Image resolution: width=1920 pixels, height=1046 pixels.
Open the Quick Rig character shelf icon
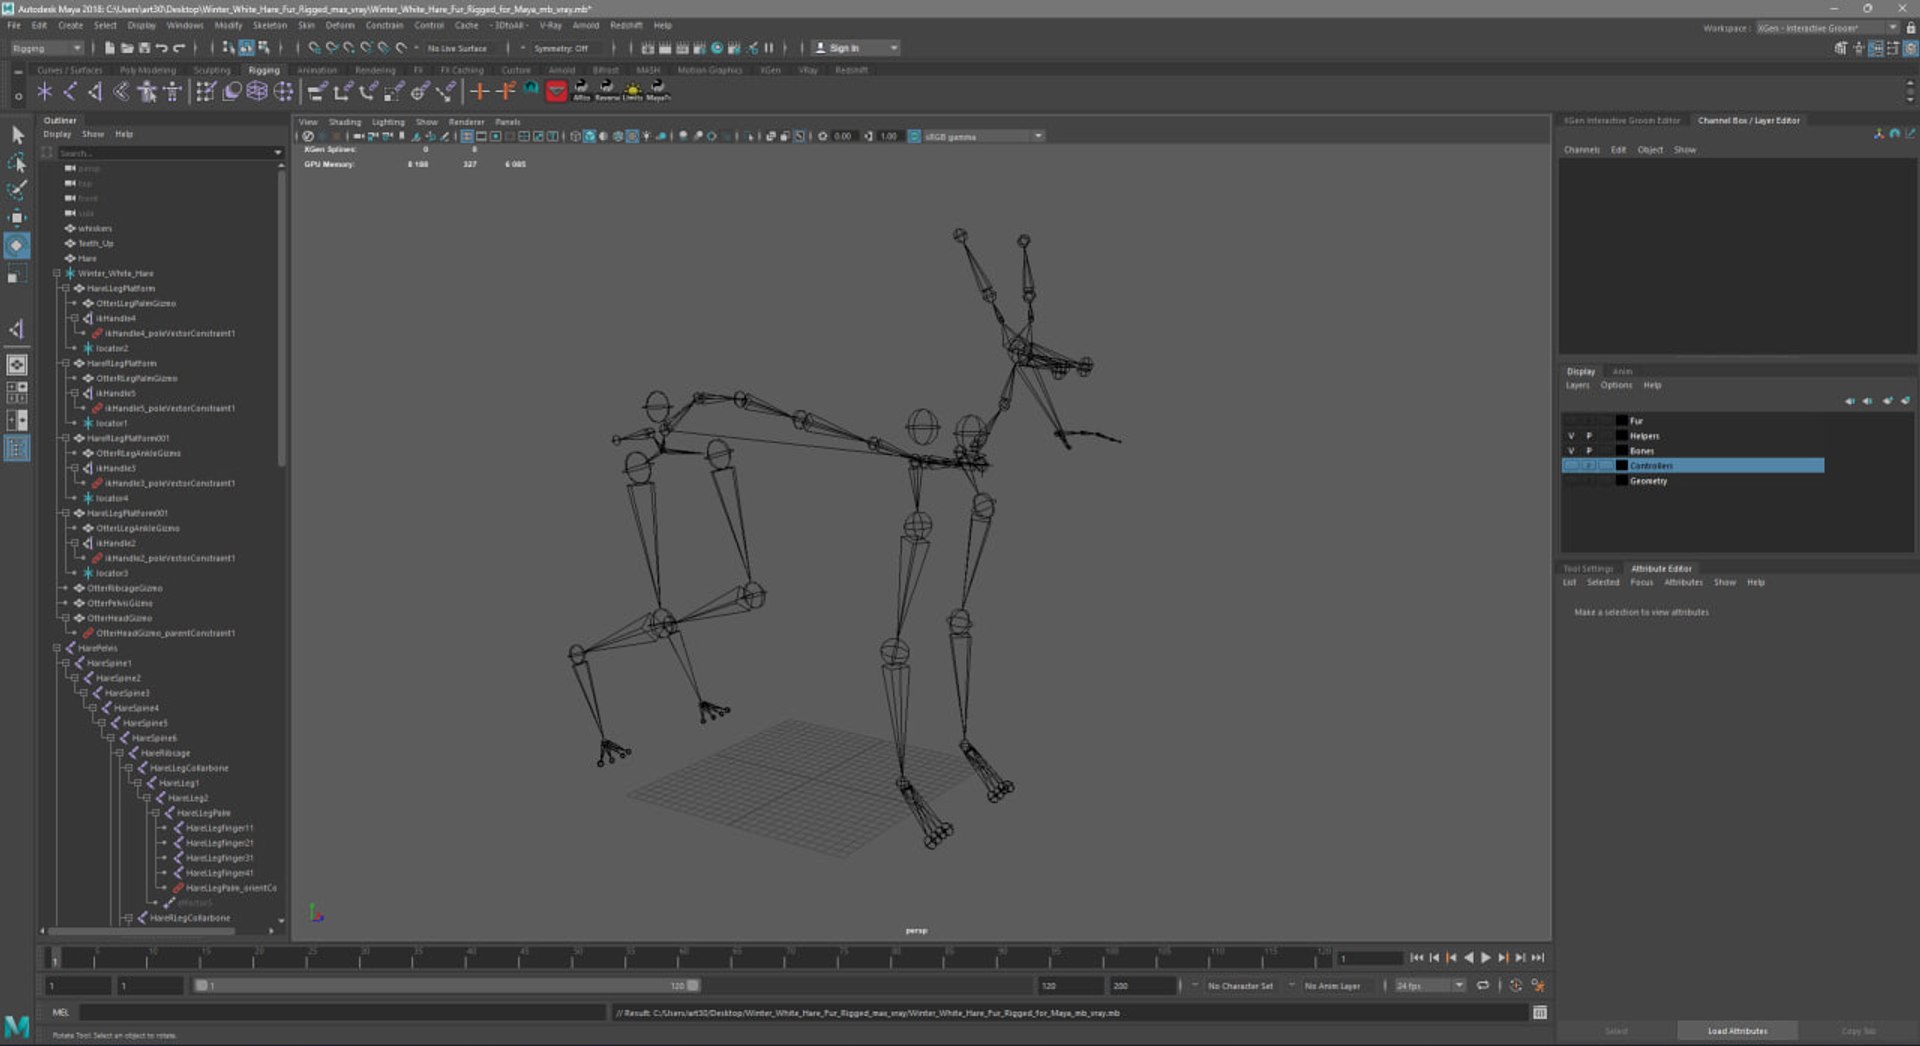[147, 92]
